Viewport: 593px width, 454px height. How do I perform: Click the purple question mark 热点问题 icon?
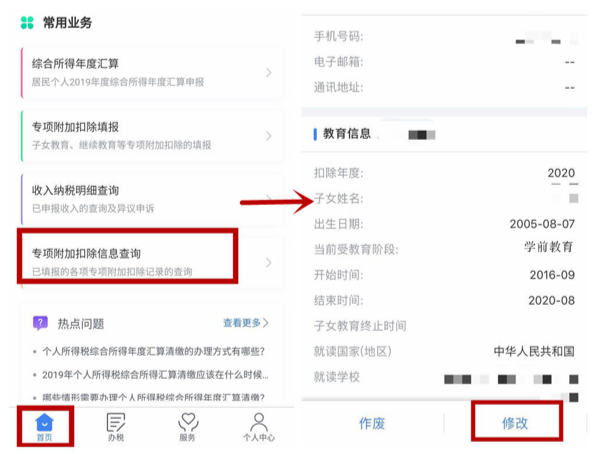coord(40,323)
